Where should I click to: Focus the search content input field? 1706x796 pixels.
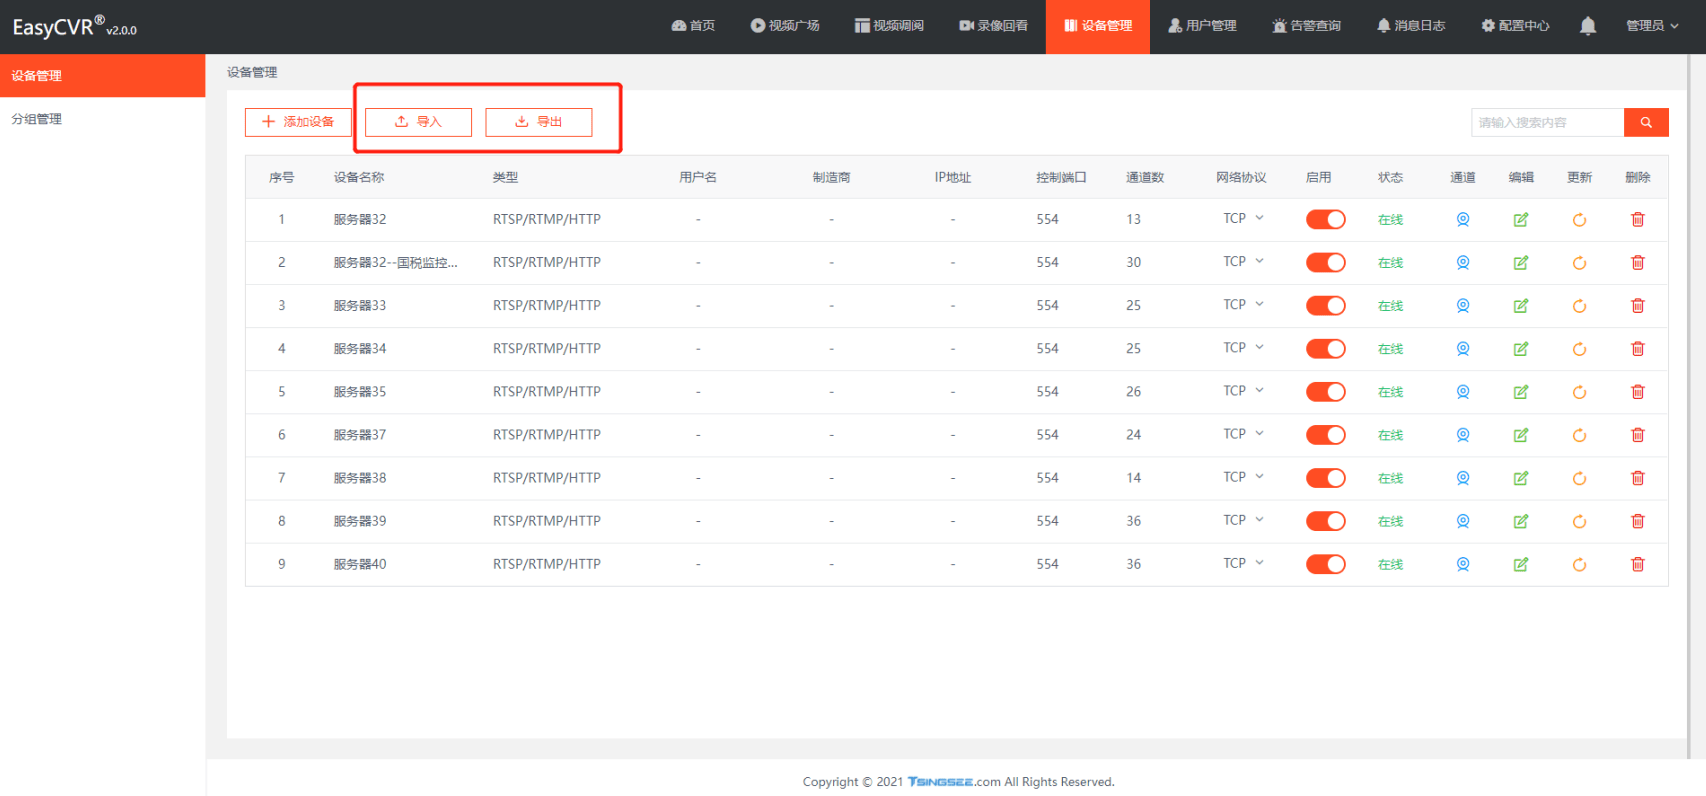pos(1546,122)
